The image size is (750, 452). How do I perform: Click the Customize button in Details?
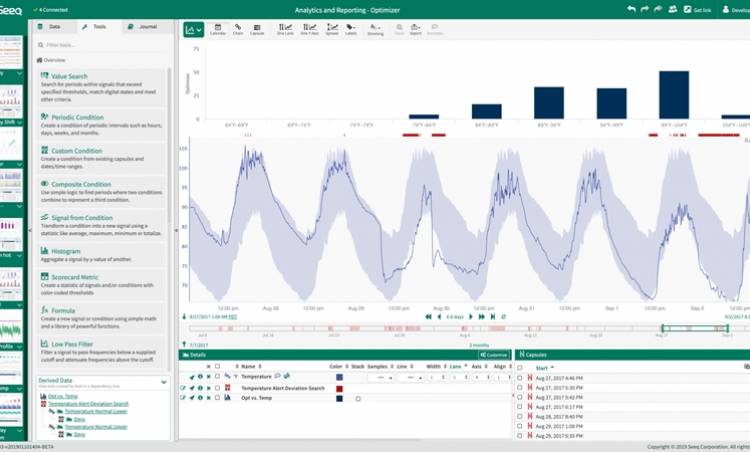[493, 354]
